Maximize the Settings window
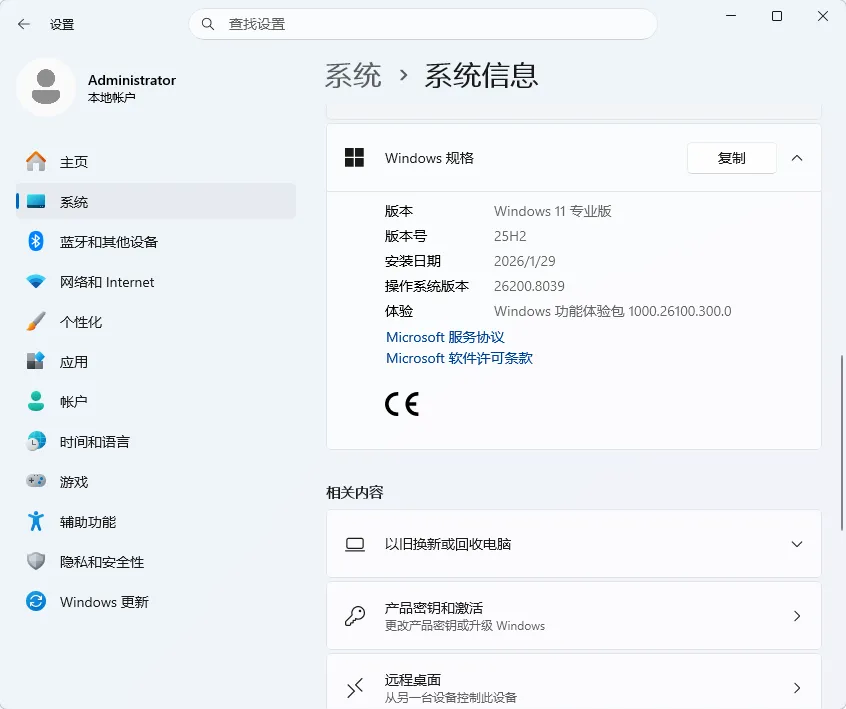 tap(777, 16)
